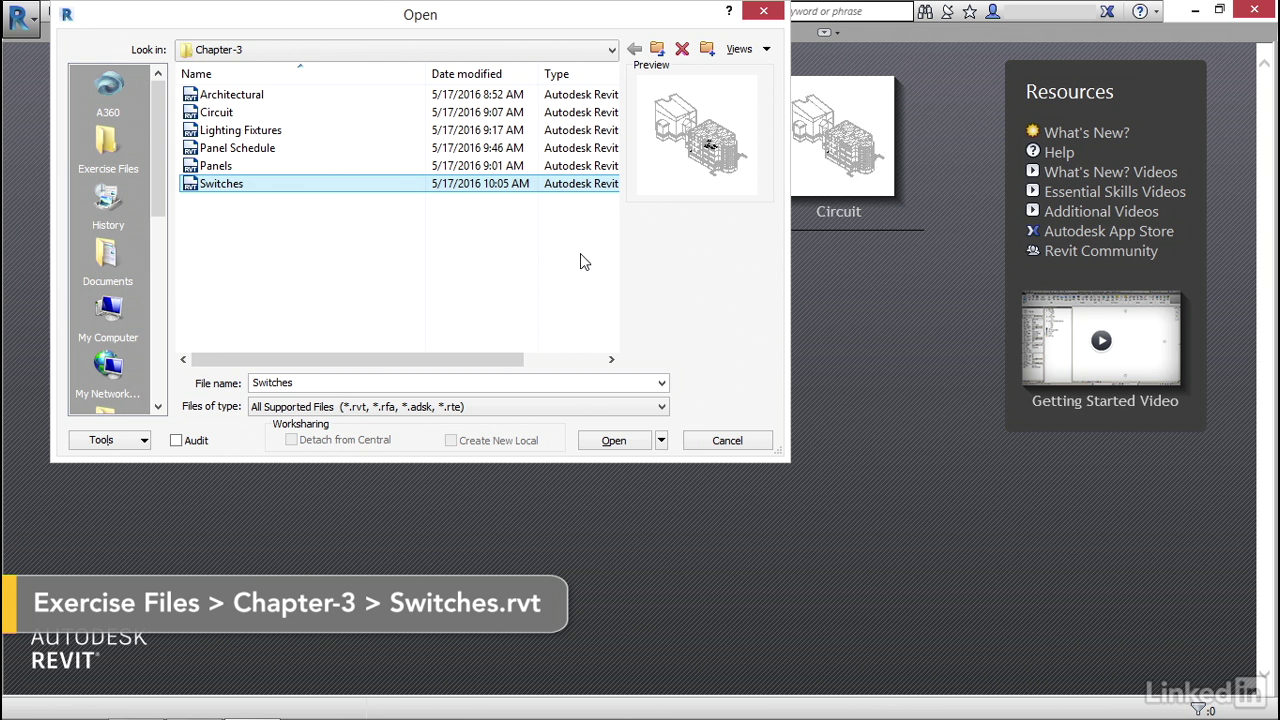Open Revit Community link

pos(1100,251)
